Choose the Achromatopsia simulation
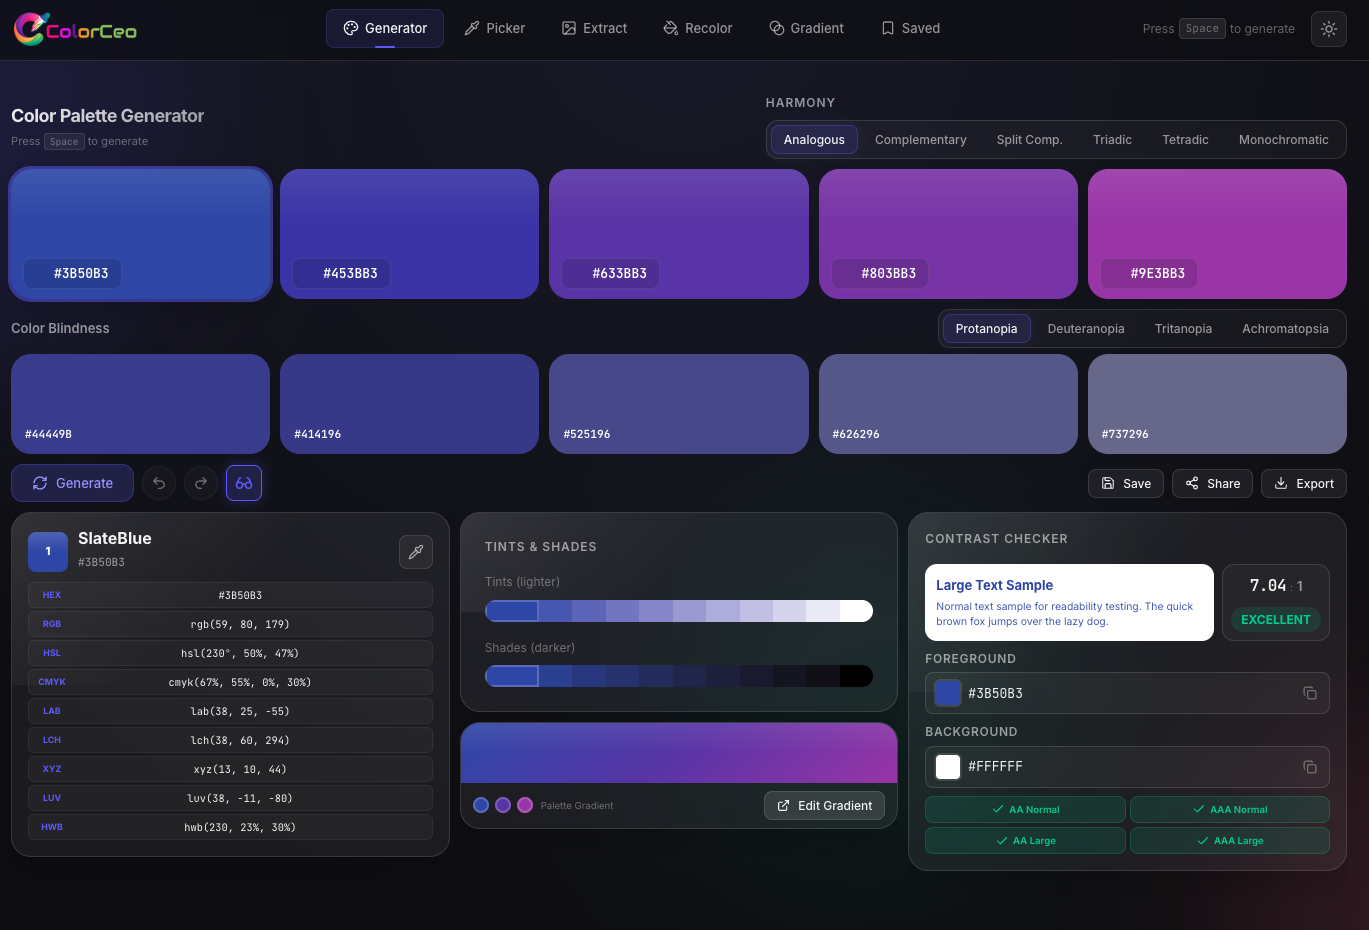1369x930 pixels. 1285,328
